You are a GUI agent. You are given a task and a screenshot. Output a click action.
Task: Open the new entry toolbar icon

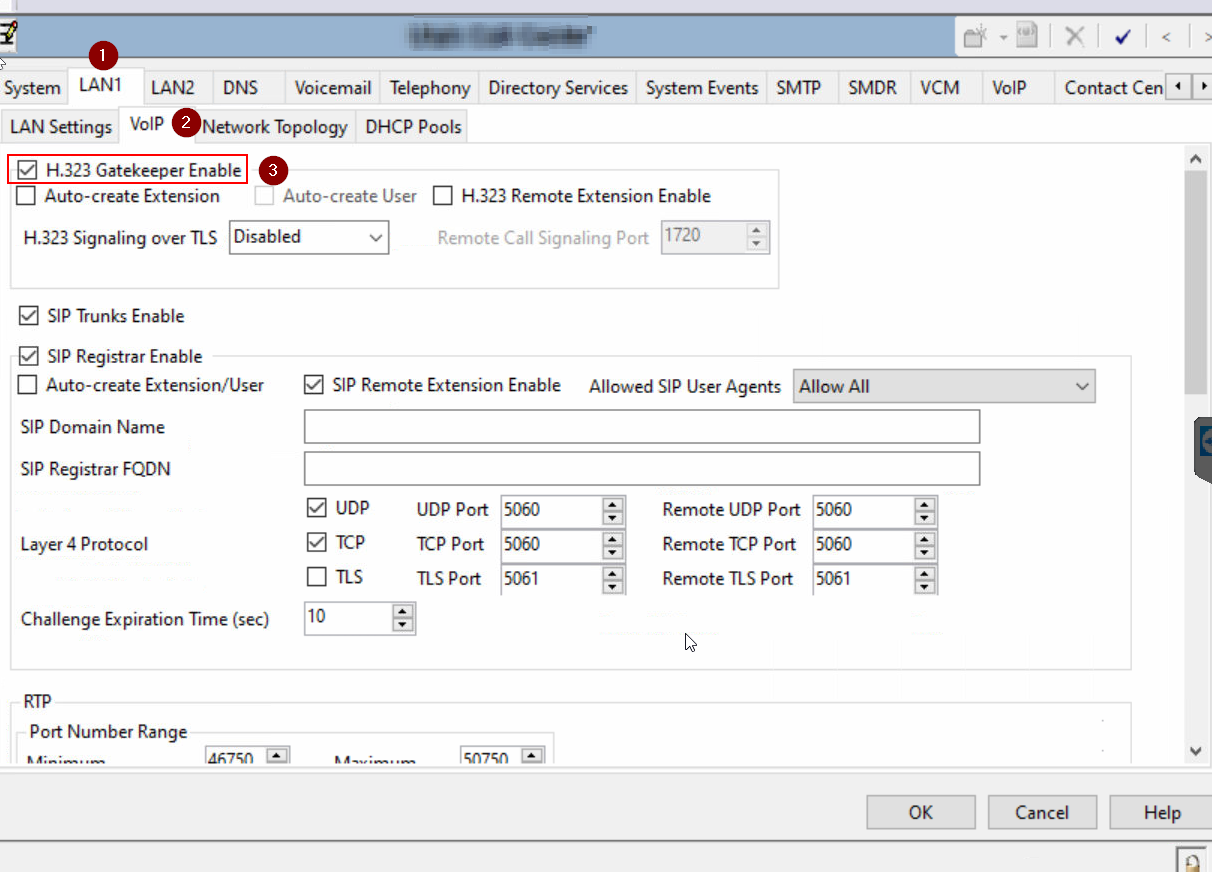[x=975, y=35]
